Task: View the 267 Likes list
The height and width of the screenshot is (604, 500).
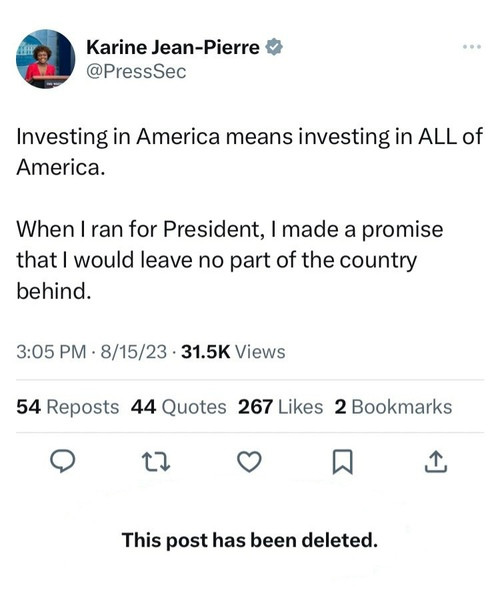Action: (280, 407)
